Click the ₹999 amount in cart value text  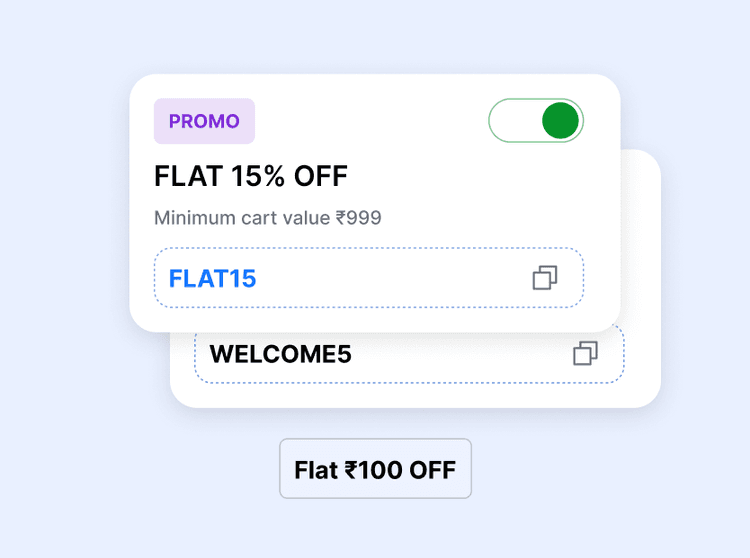click(x=358, y=217)
